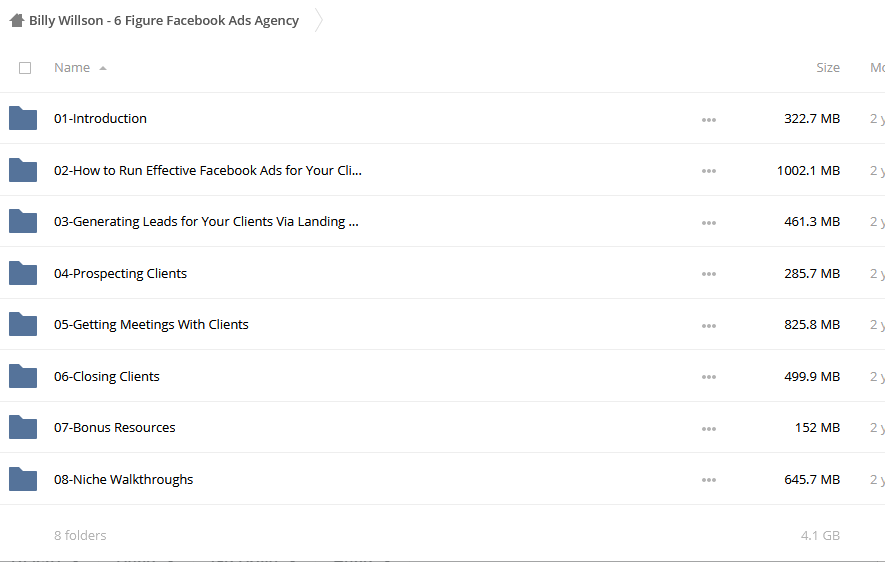Sort files by Name column header

click(72, 68)
